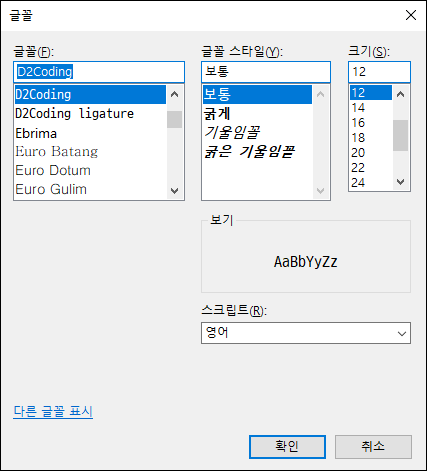Screen dimensions: 427x471
Task: Select font size 14
Action: (x=371, y=108)
